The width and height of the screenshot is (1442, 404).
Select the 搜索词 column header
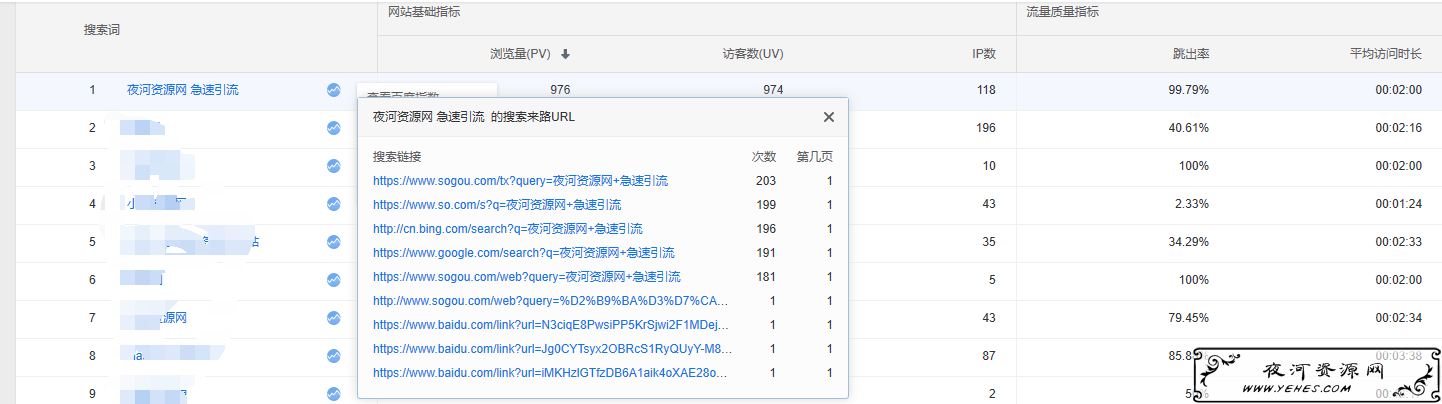tap(102, 30)
